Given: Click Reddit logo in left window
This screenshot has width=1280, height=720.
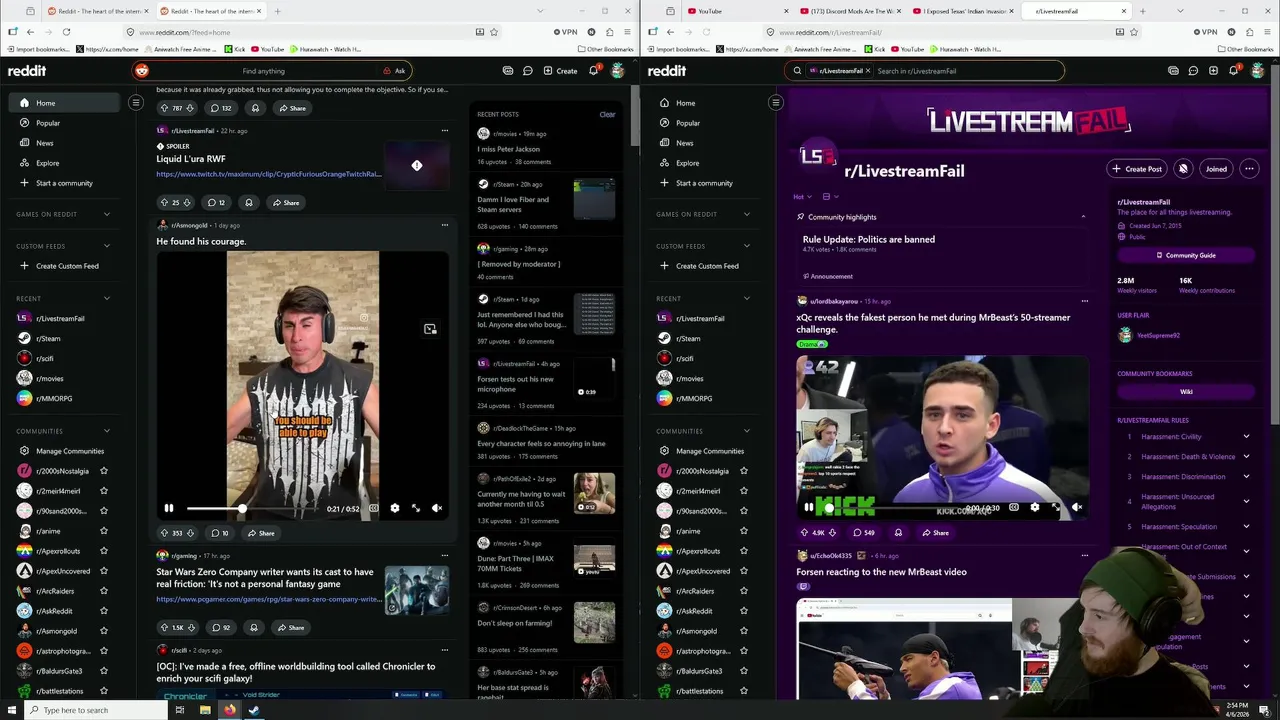Looking at the screenshot, I should (x=27, y=71).
